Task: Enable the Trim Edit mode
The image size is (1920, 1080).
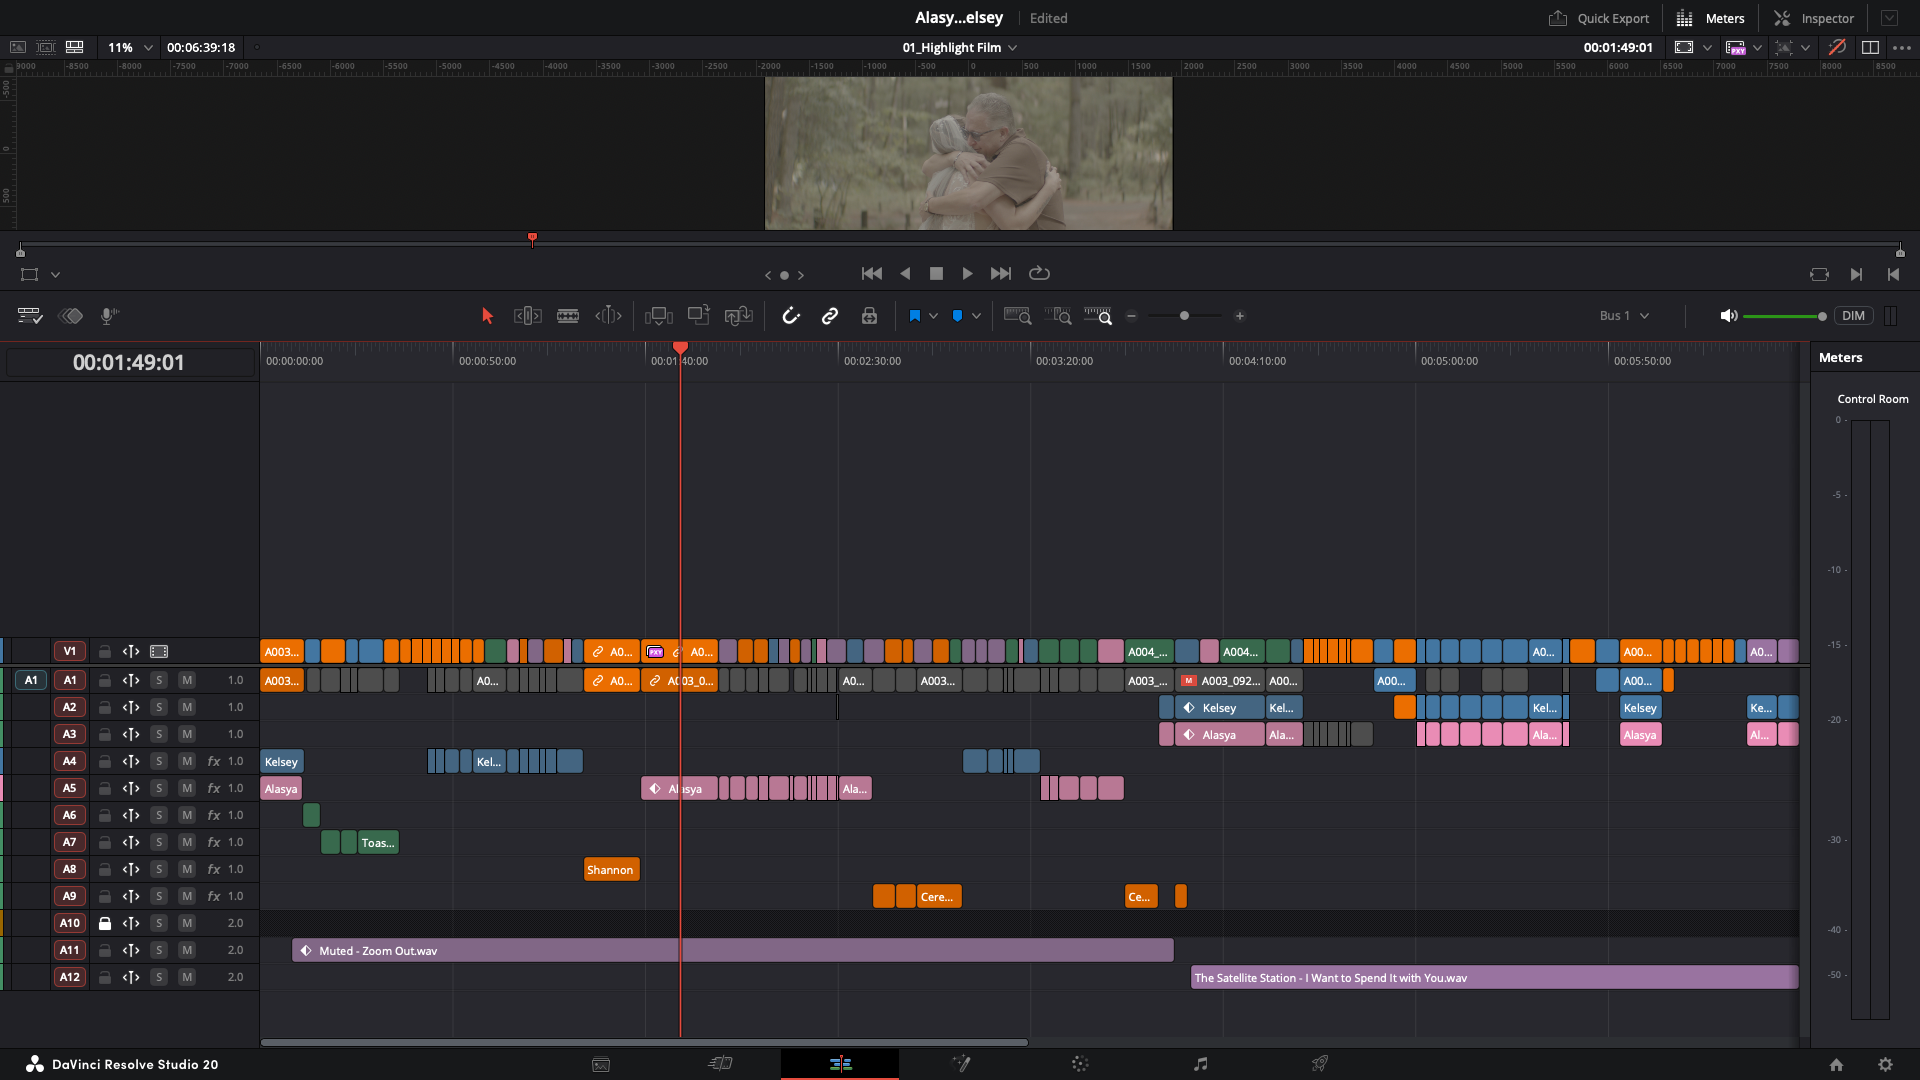Action: pyautogui.click(x=527, y=315)
